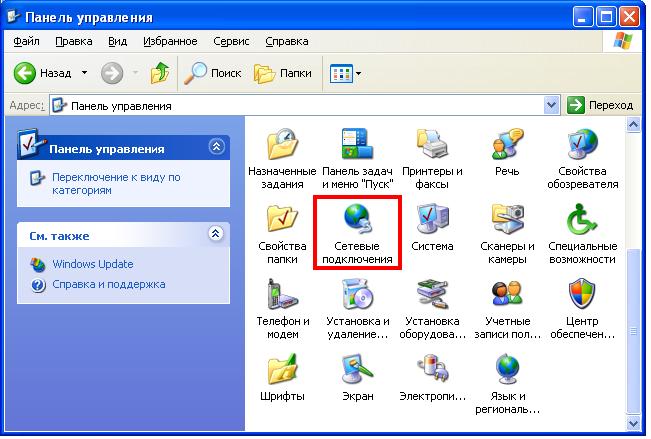This screenshot has height=439, width=651.
Task: Maximize the Панель управления window
Action: [x=606, y=17]
